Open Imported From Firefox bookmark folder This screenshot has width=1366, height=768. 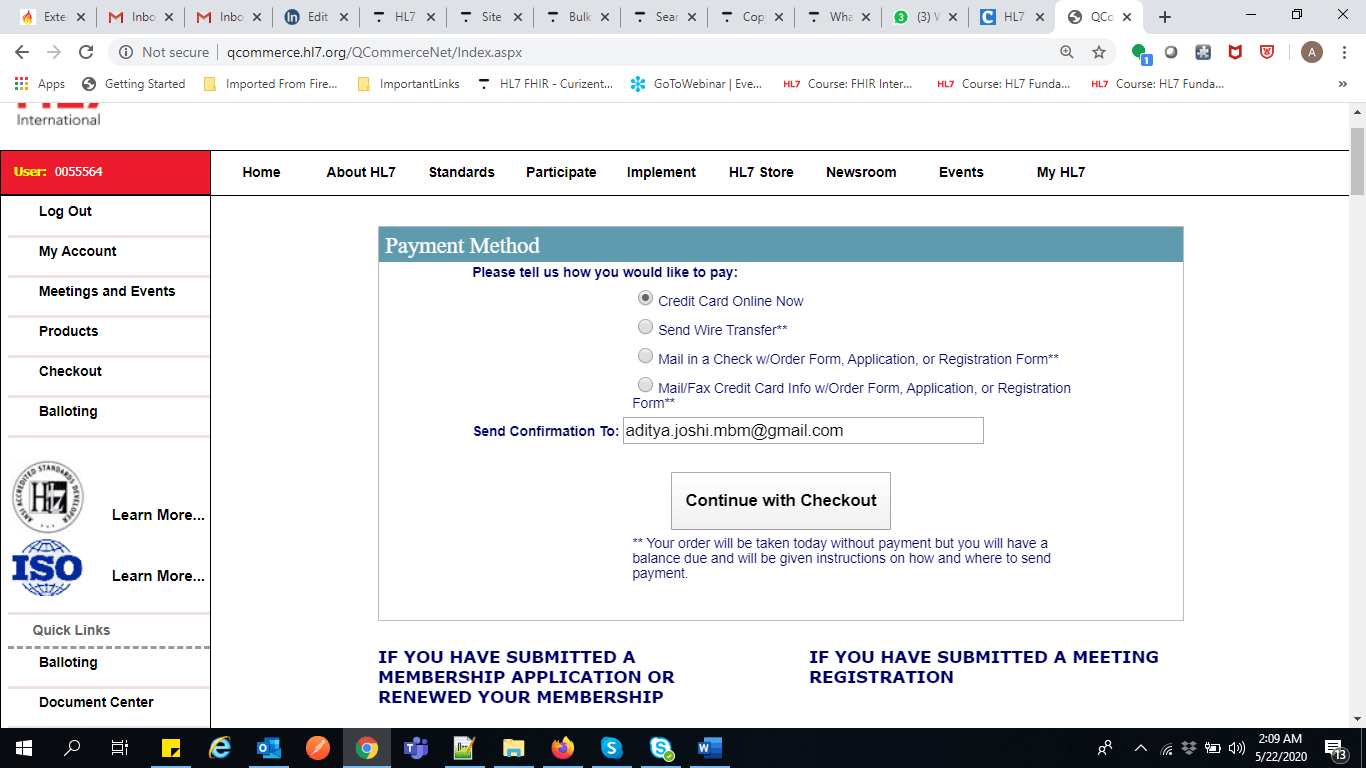coord(271,84)
